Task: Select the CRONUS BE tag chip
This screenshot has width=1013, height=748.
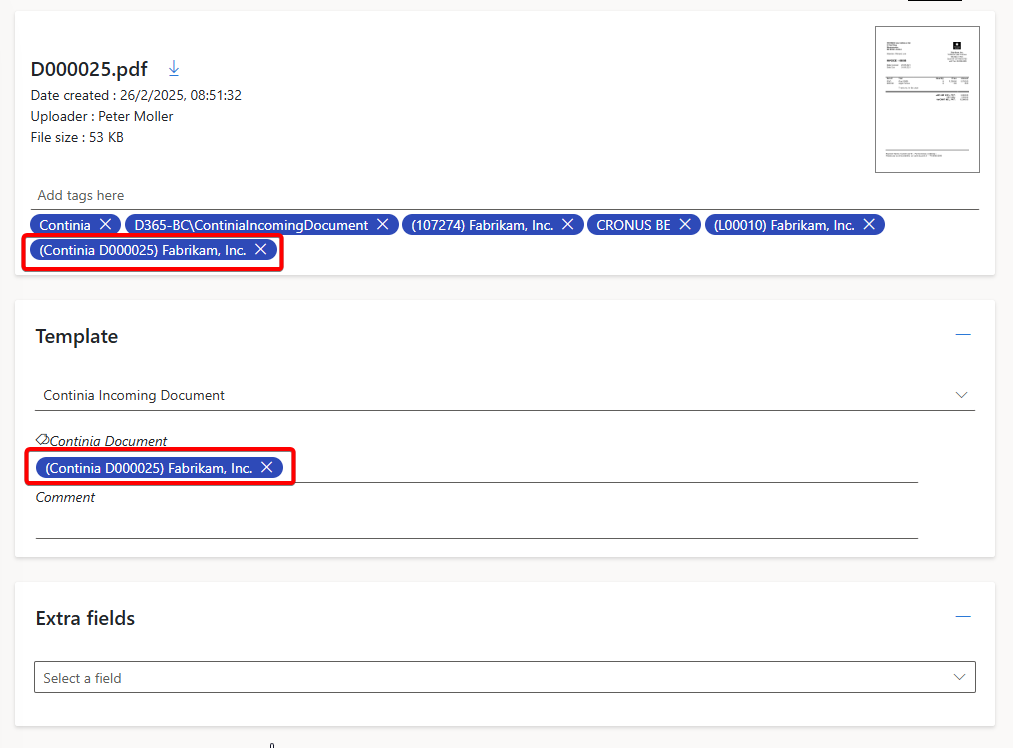Action: tap(633, 225)
